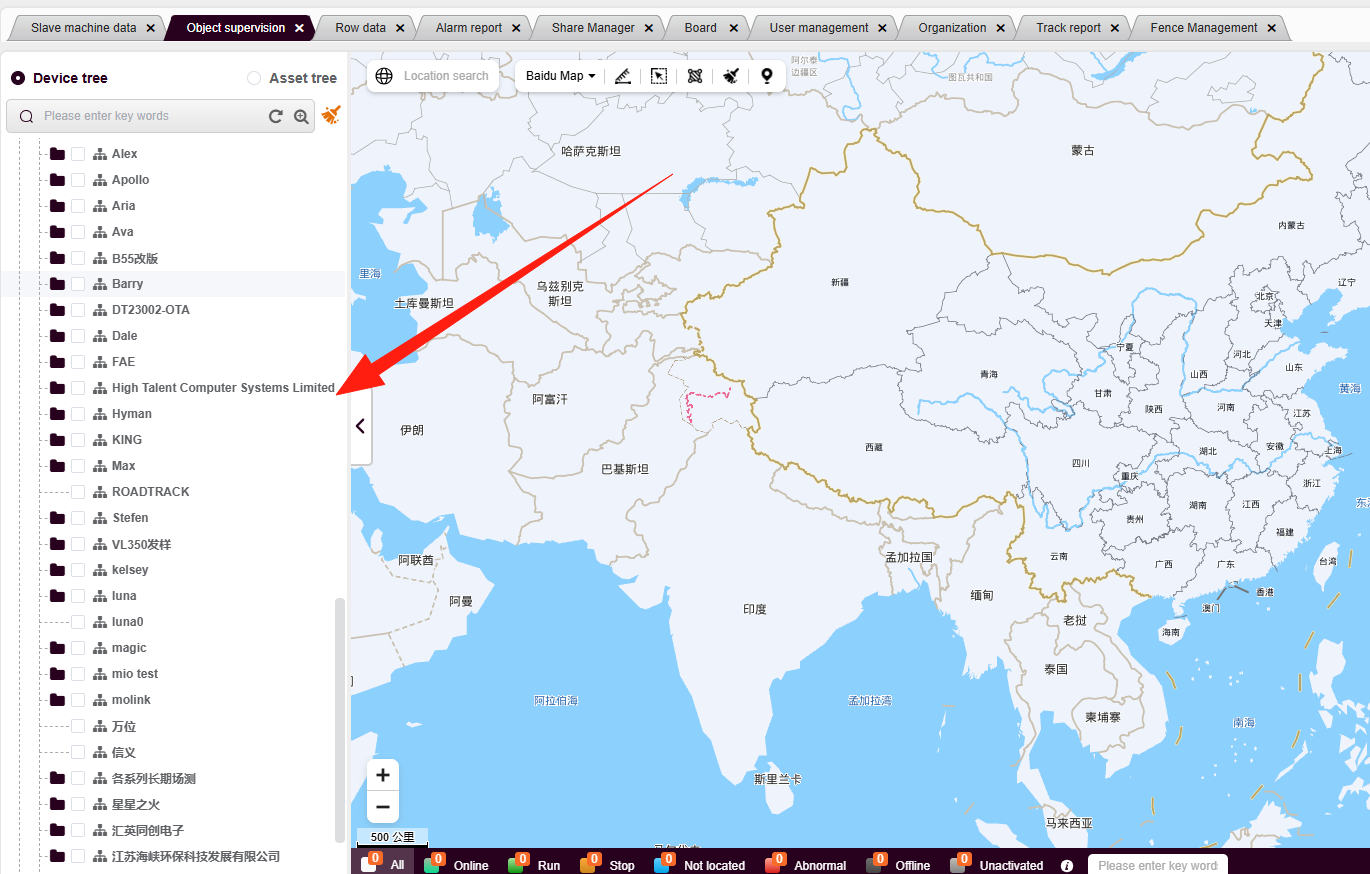This screenshot has height=874, width=1370.
Task: Check the box next to Barry
Action: 78,284
